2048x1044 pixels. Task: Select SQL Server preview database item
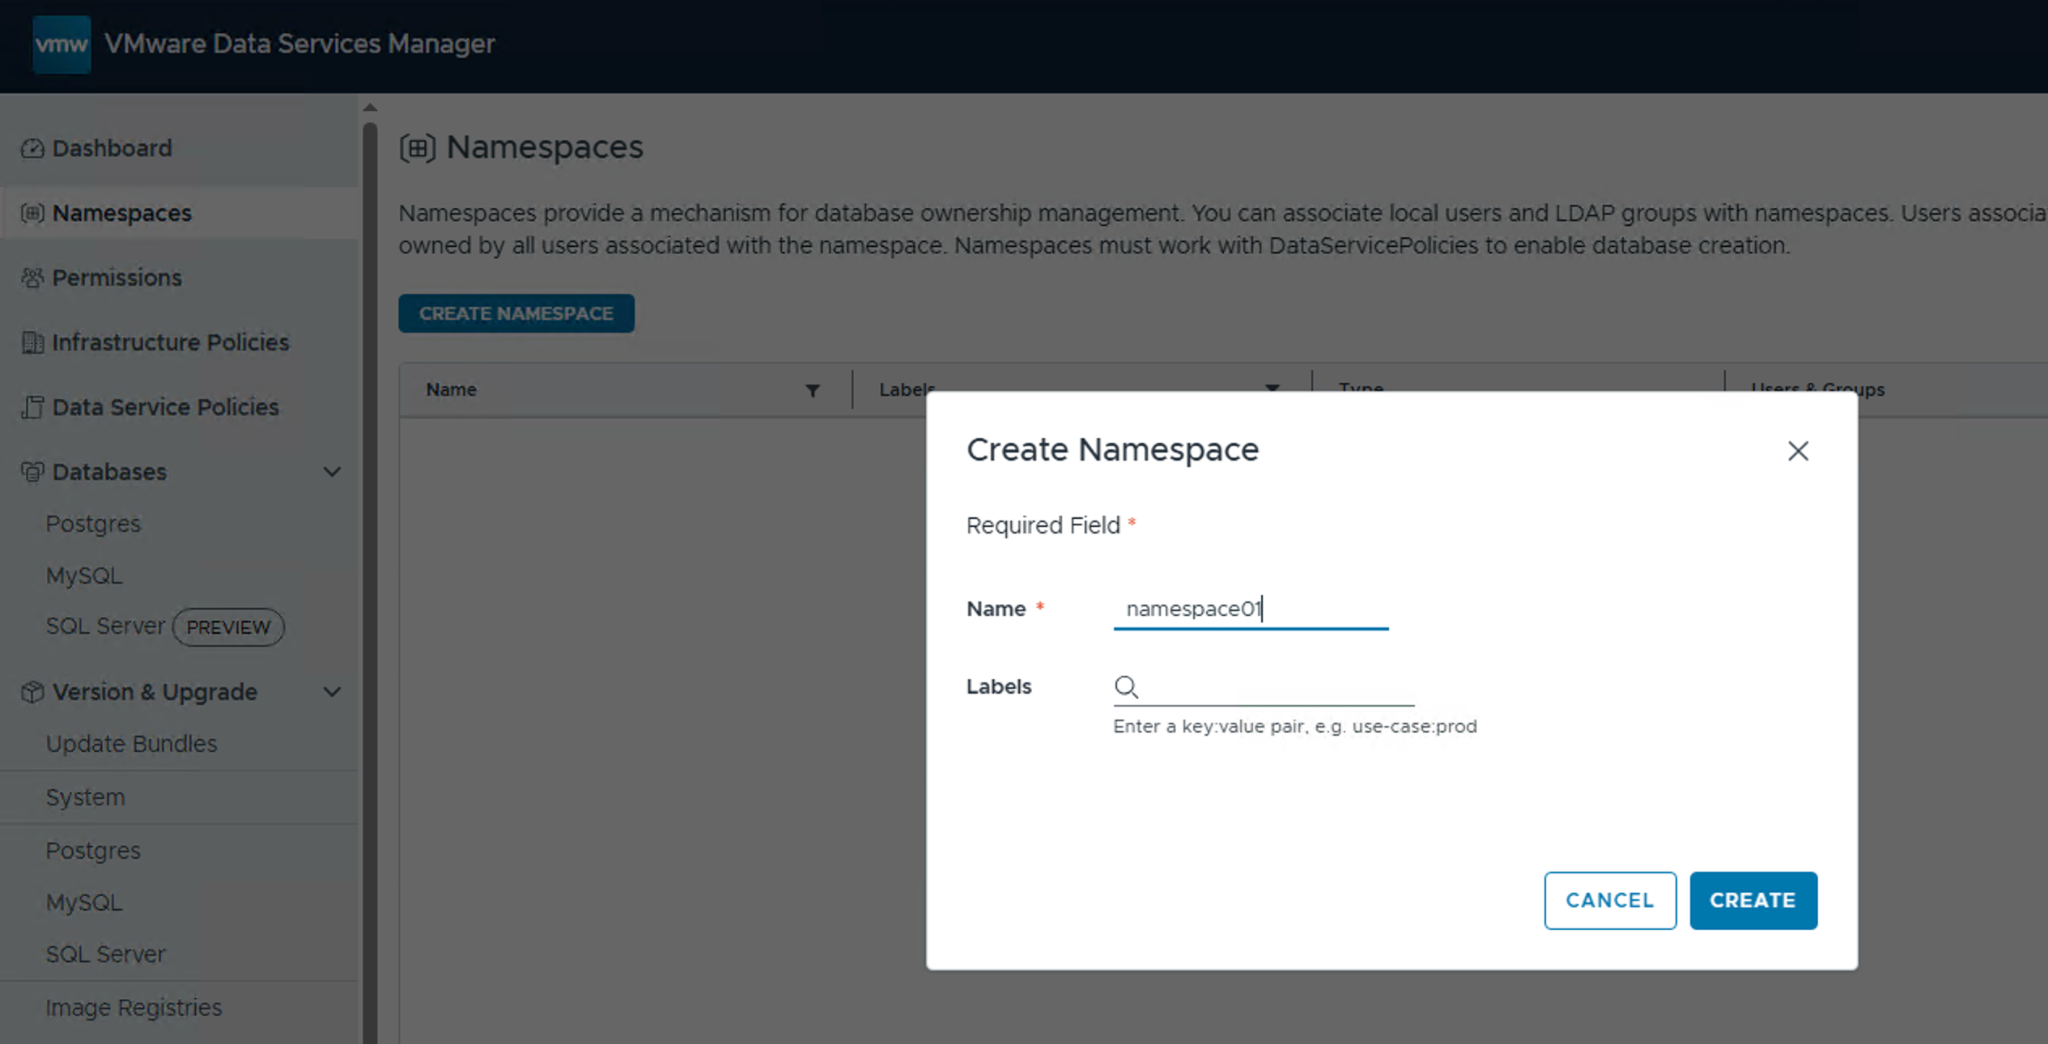(105, 627)
